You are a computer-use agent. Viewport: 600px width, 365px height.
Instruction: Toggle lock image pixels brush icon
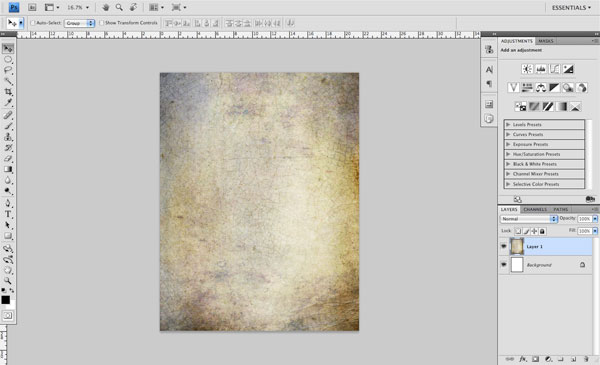(526, 231)
